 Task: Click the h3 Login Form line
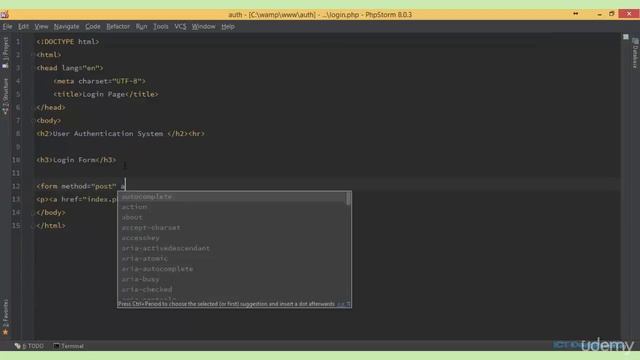[x=76, y=160]
